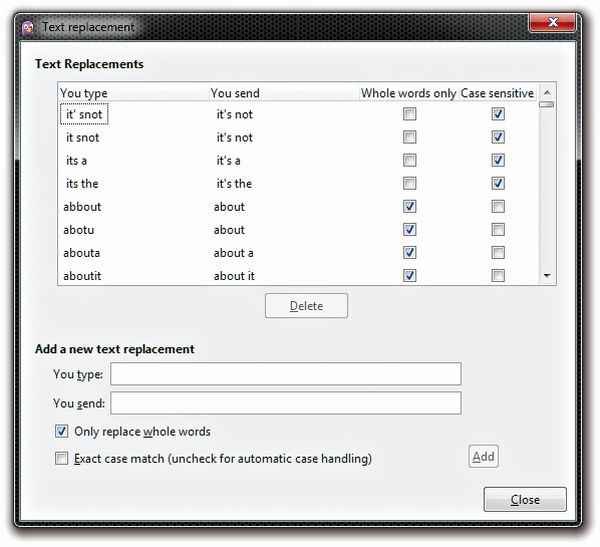
Task: Select the "aboutit" entry
Action: [x=82, y=276]
